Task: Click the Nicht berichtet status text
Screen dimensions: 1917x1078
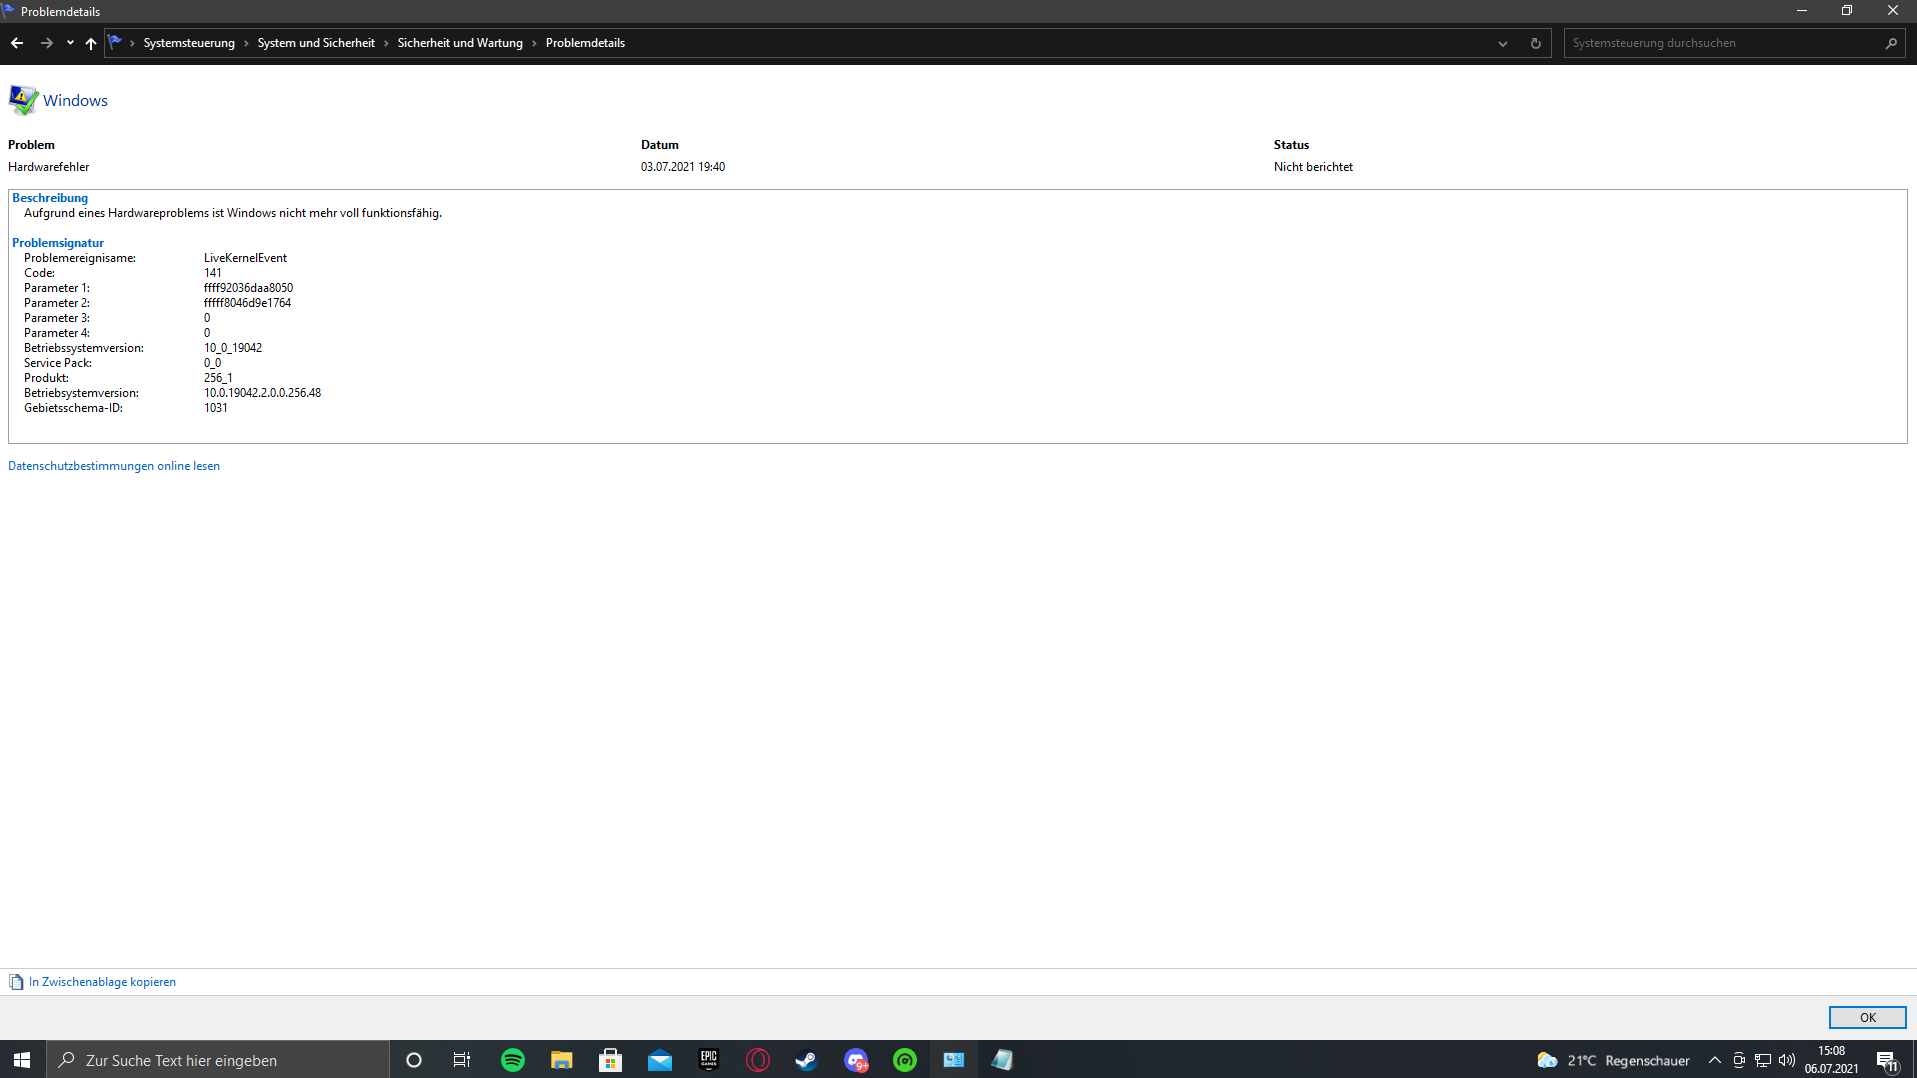Action: point(1313,167)
